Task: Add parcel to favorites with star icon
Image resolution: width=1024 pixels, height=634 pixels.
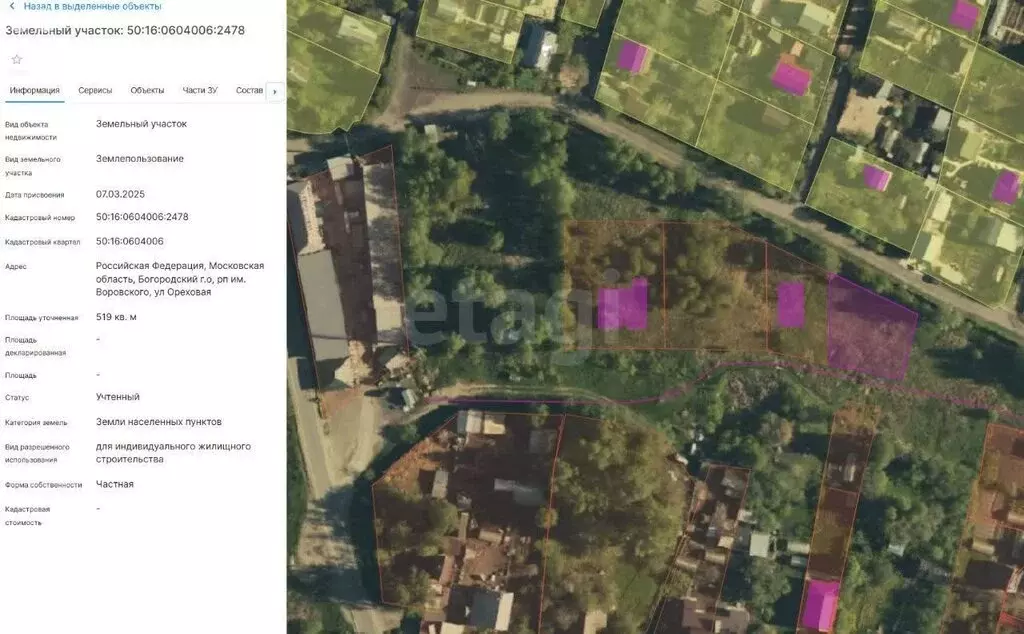Action: click(17, 59)
